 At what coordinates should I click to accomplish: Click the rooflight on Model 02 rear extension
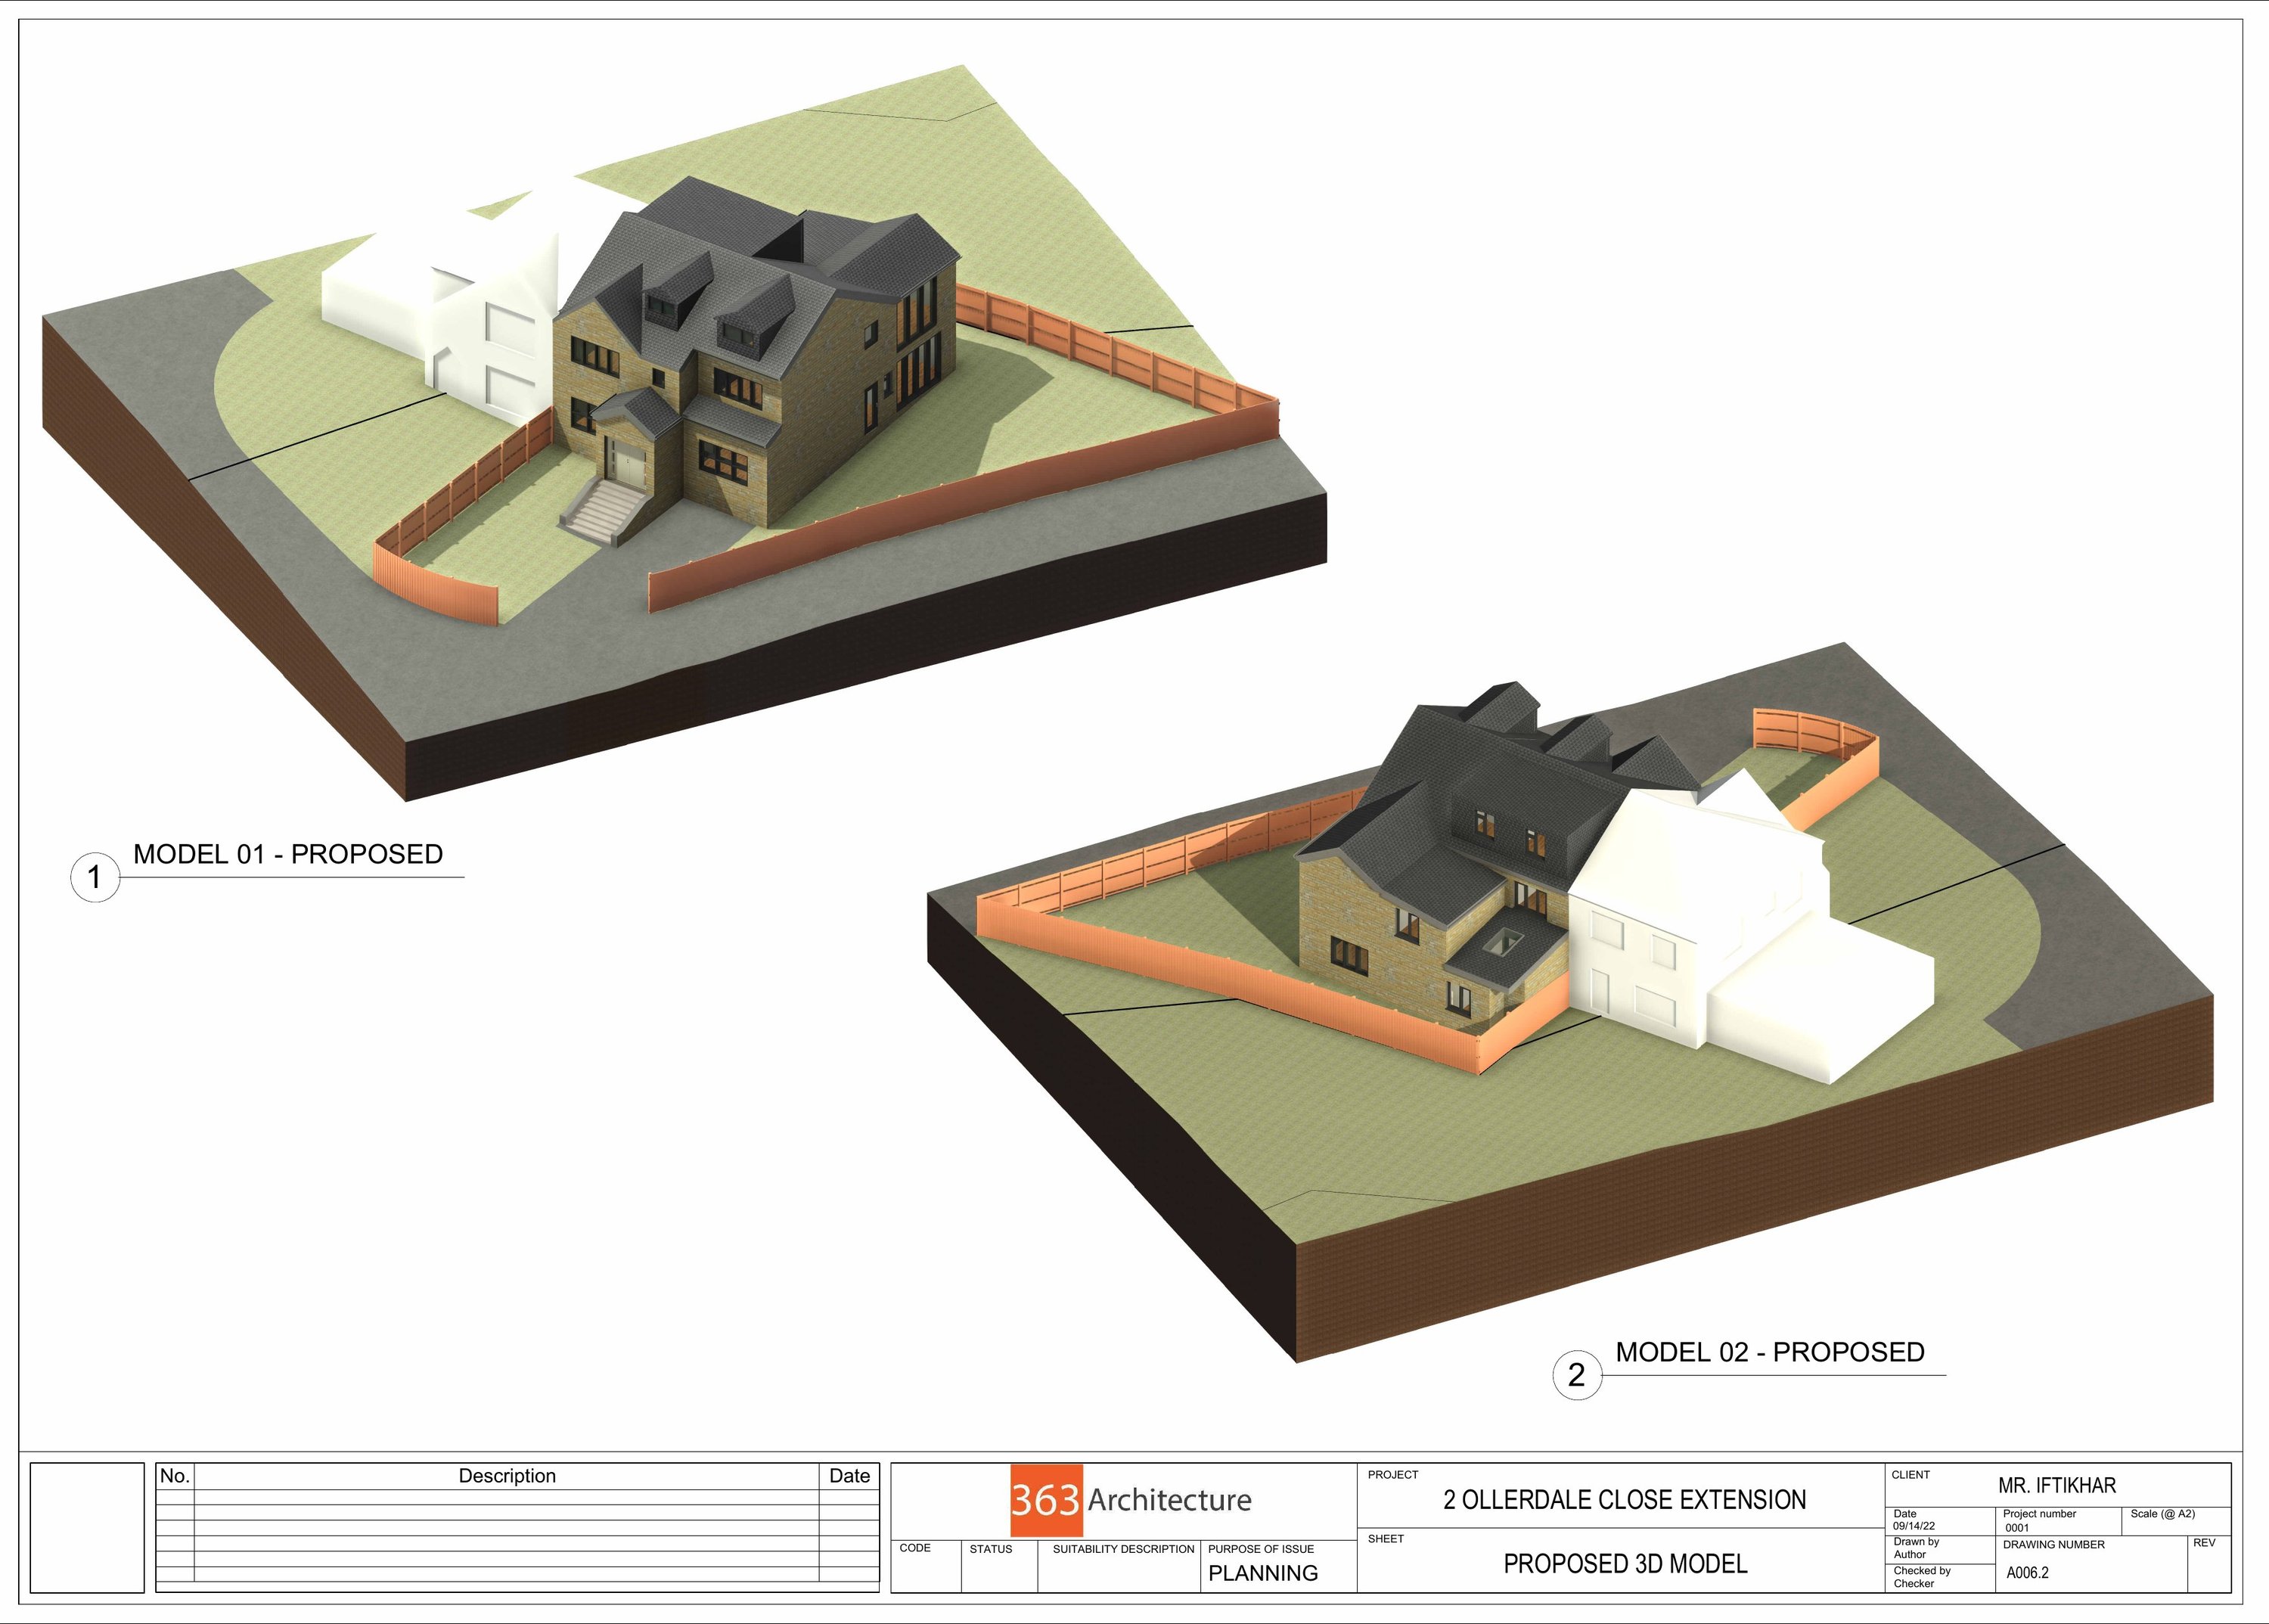click(x=1503, y=942)
